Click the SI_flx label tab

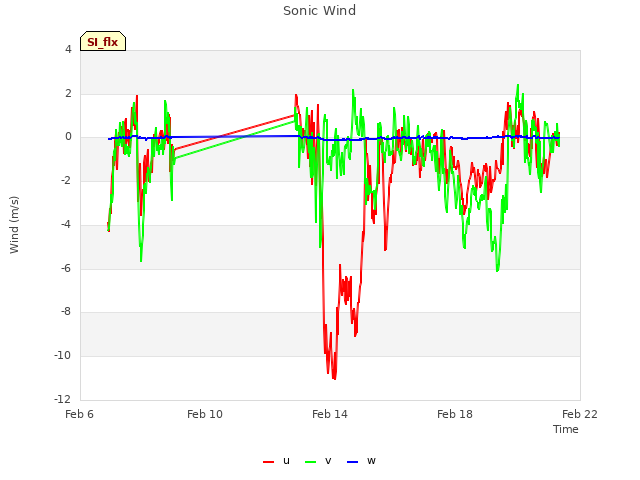103,41
